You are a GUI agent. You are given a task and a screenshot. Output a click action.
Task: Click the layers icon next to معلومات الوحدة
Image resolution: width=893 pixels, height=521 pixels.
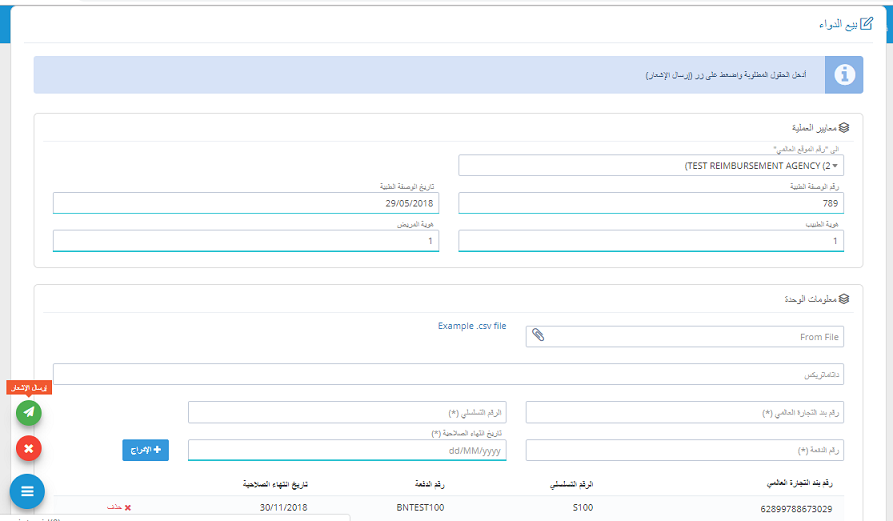[x=844, y=298]
